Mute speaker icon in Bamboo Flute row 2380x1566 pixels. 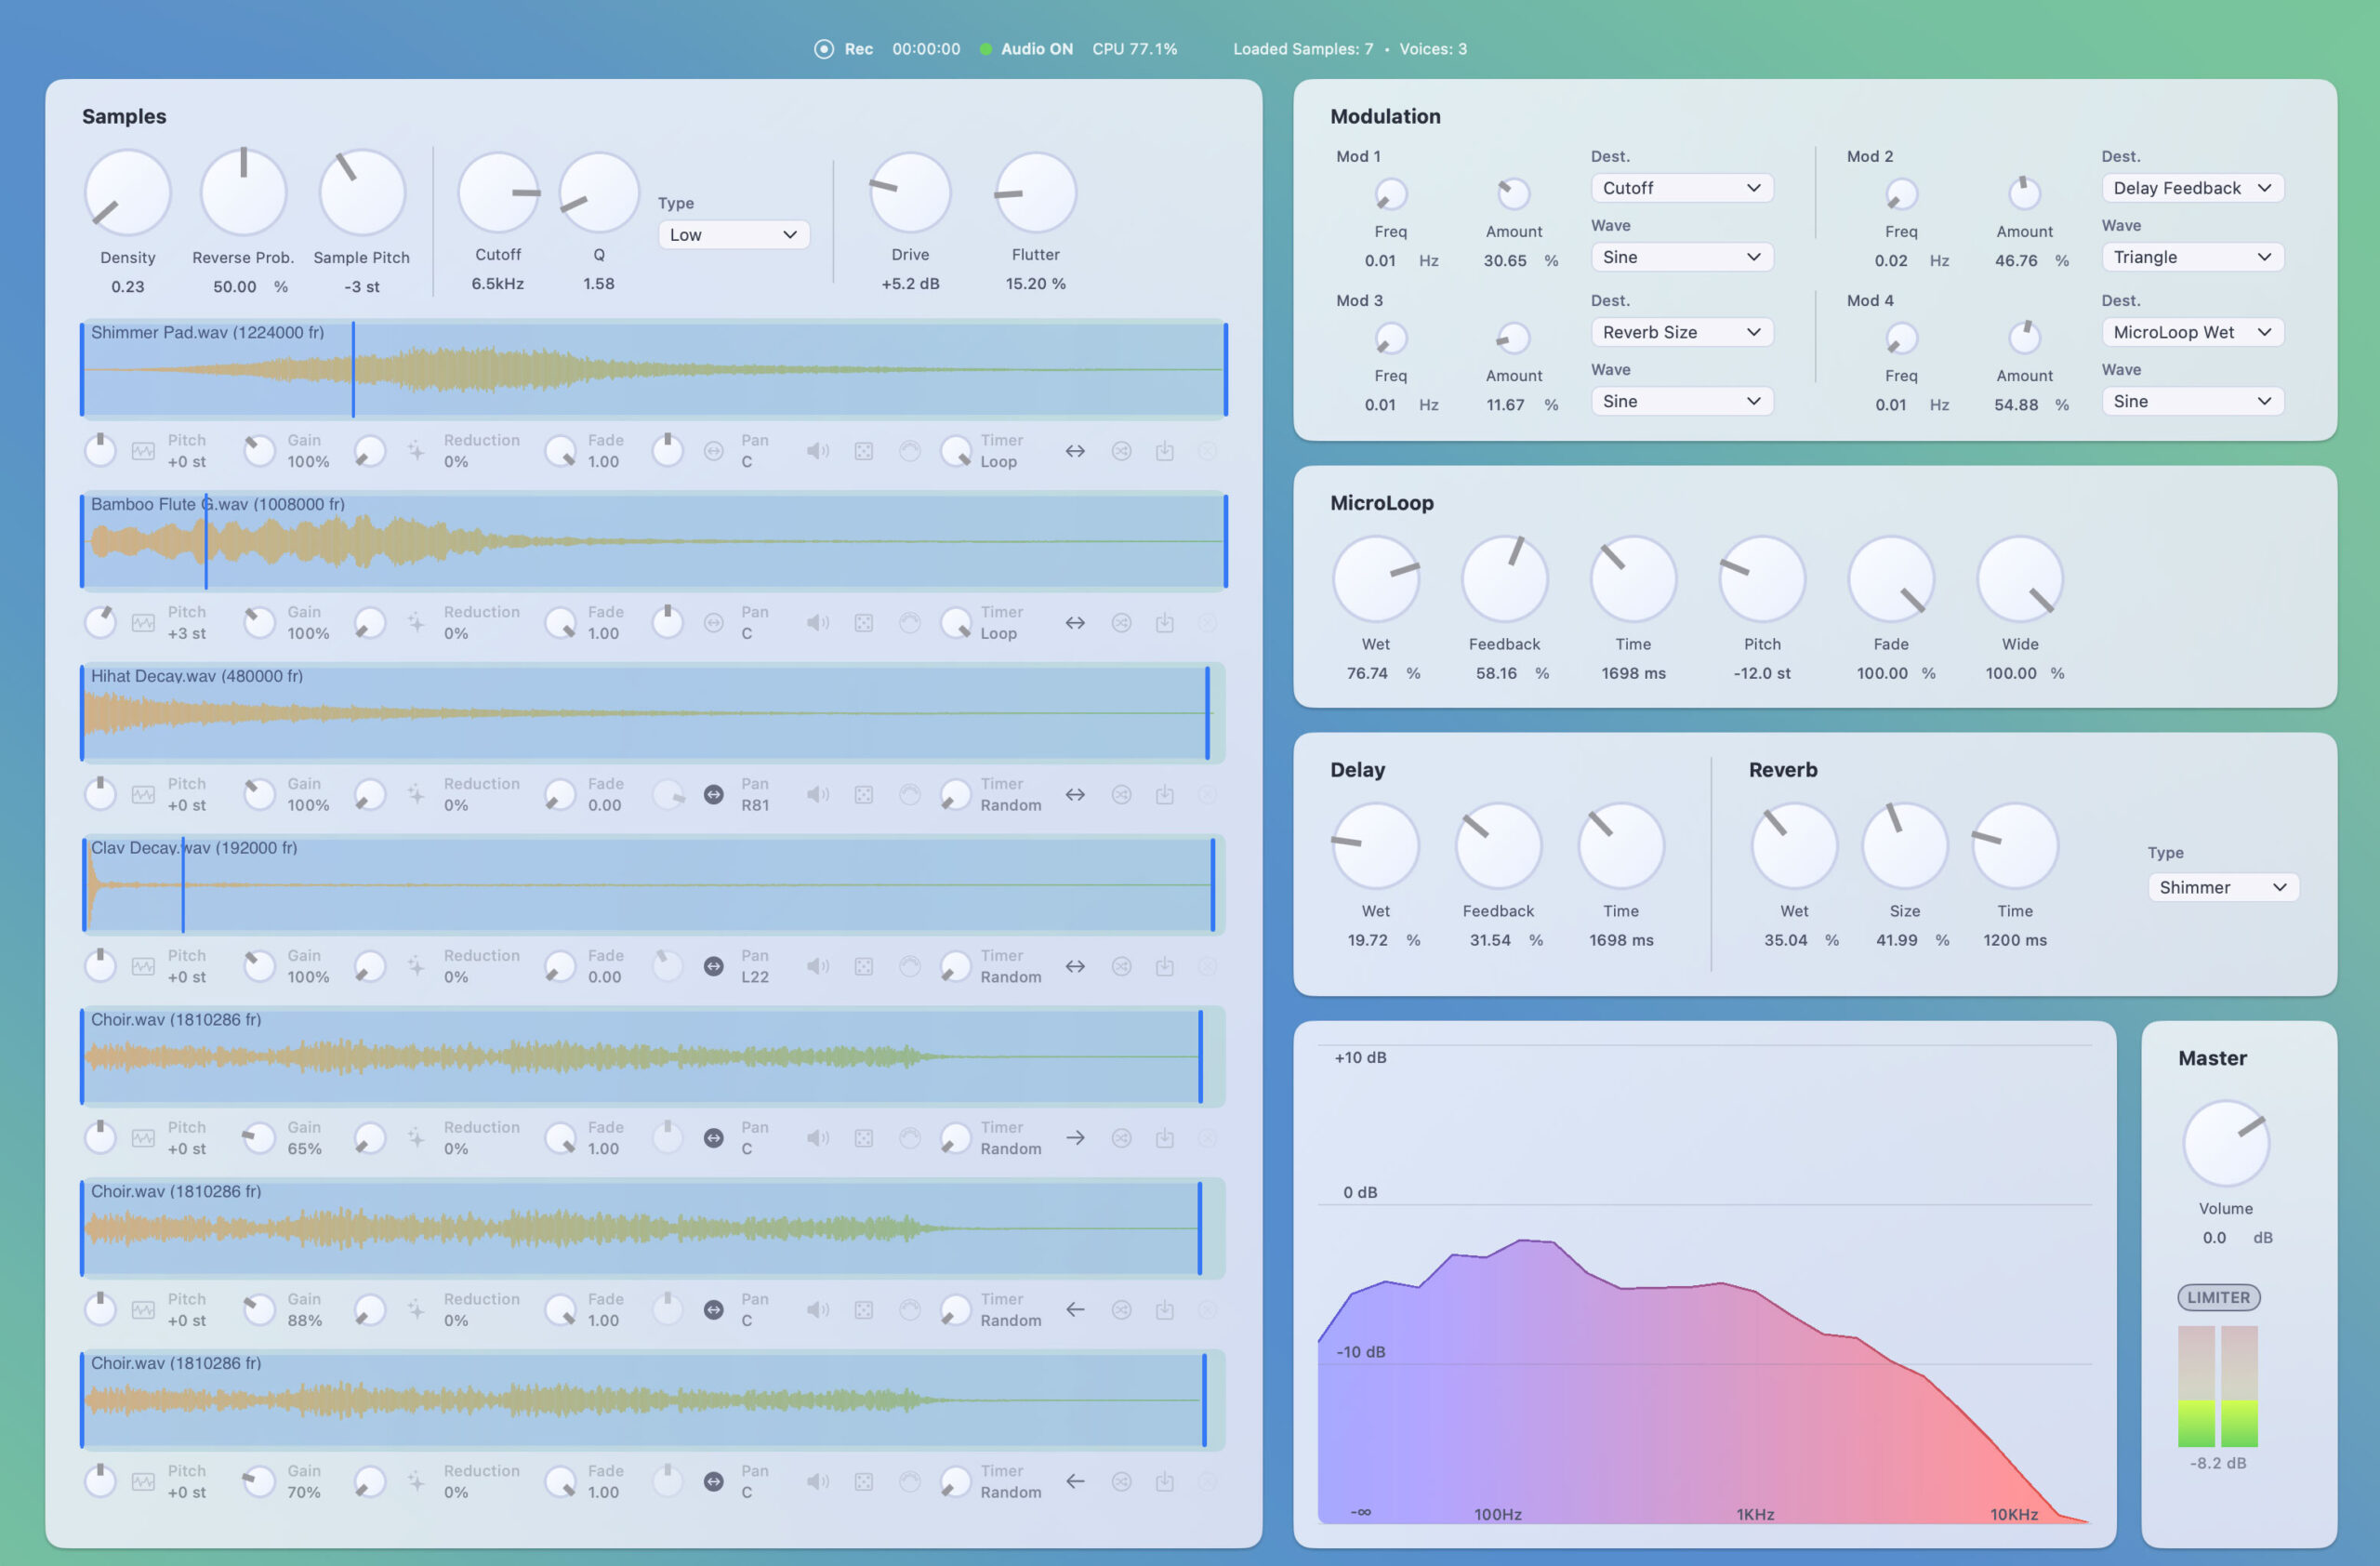[818, 623]
